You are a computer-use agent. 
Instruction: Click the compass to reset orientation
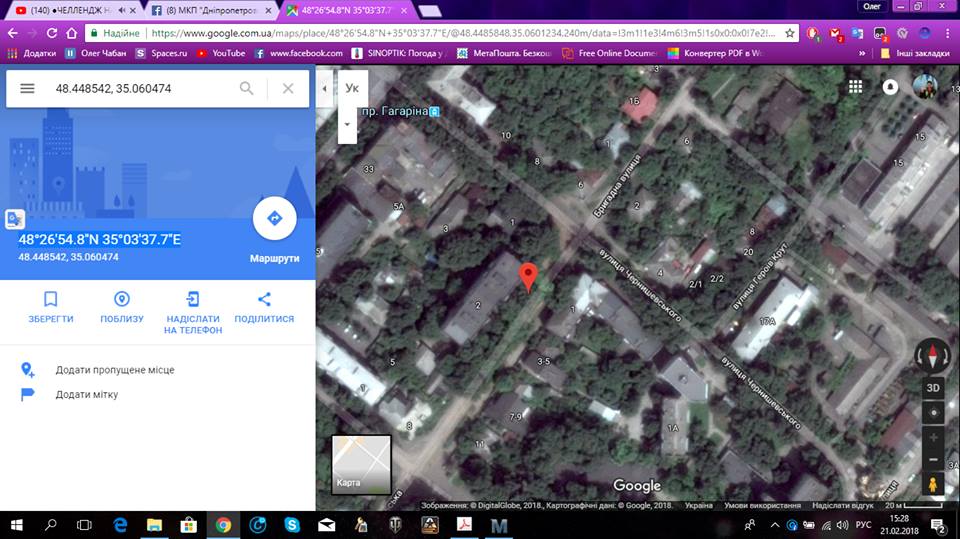(x=933, y=355)
